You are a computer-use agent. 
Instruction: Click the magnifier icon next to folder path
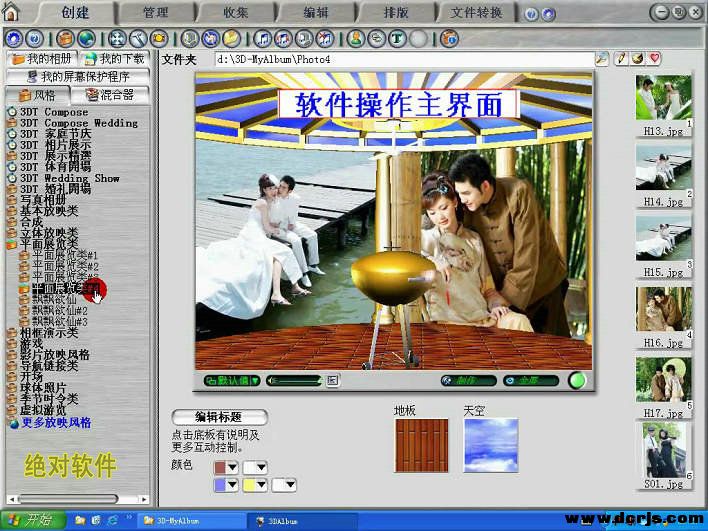[602, 59]
